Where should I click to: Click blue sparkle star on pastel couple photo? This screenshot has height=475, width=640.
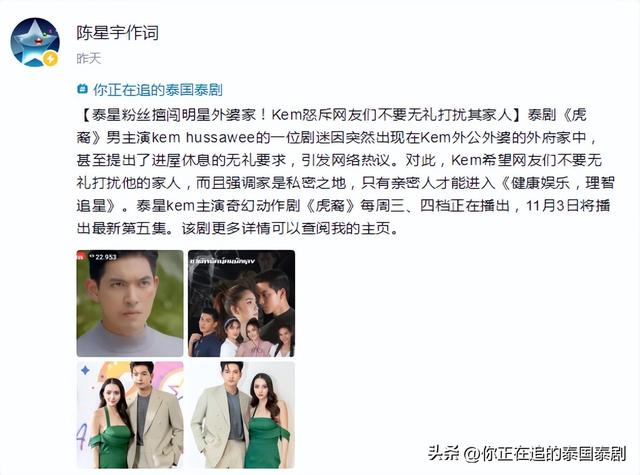pos(85,370)
